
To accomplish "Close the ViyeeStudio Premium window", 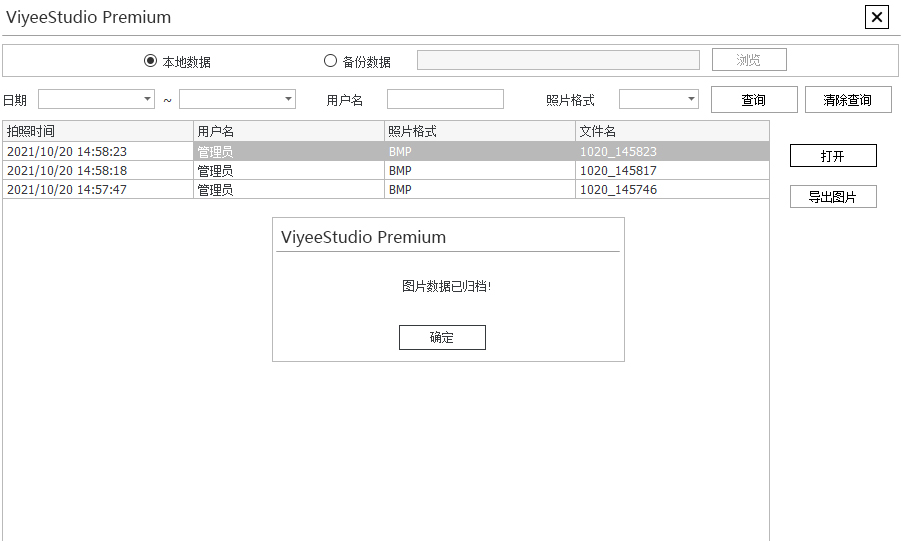I will coord(876,17).
